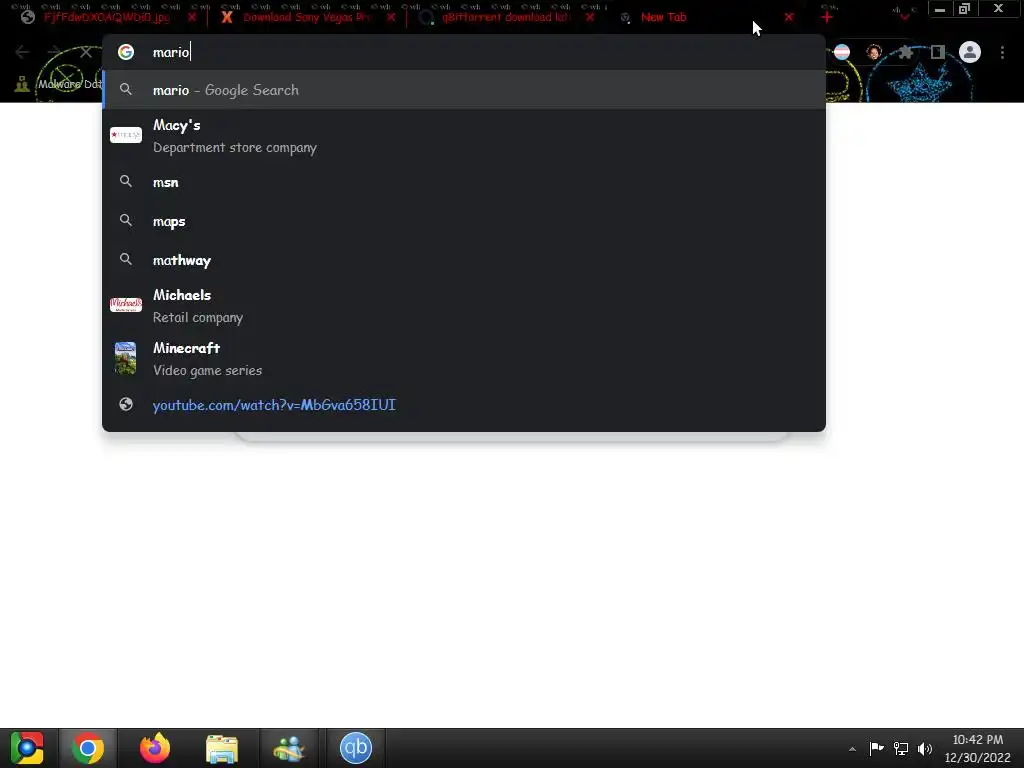The height and width of the screenshot is (768, 1024).
Task: Close the Download Sony Vegas Pro tab
Action: (391, 18)
